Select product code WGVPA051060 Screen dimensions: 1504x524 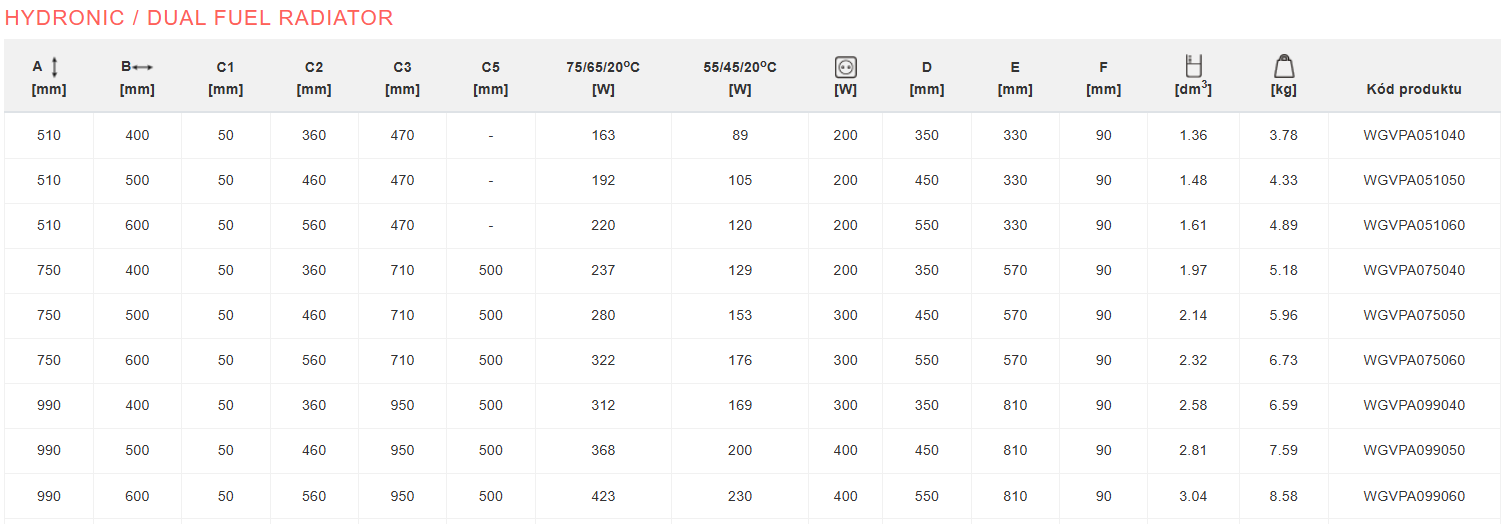[x=1414, y=225]
